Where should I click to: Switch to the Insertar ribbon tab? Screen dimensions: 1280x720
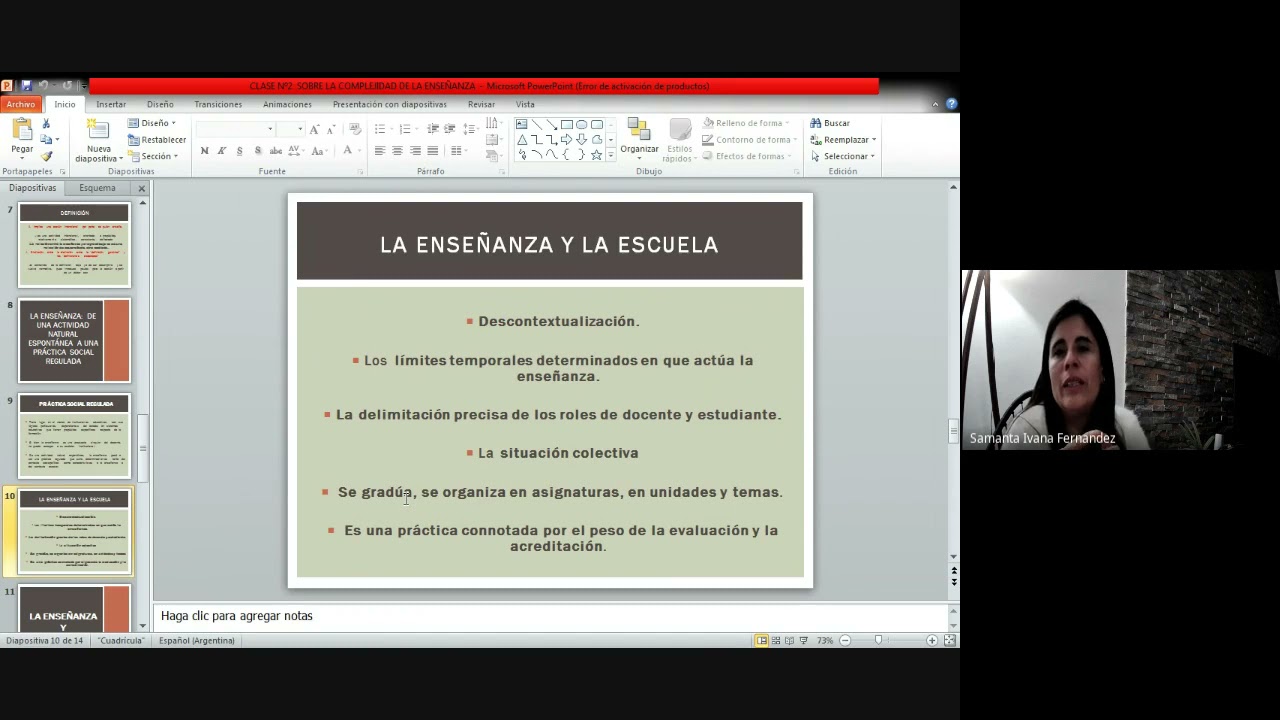[x=111, y=104]
